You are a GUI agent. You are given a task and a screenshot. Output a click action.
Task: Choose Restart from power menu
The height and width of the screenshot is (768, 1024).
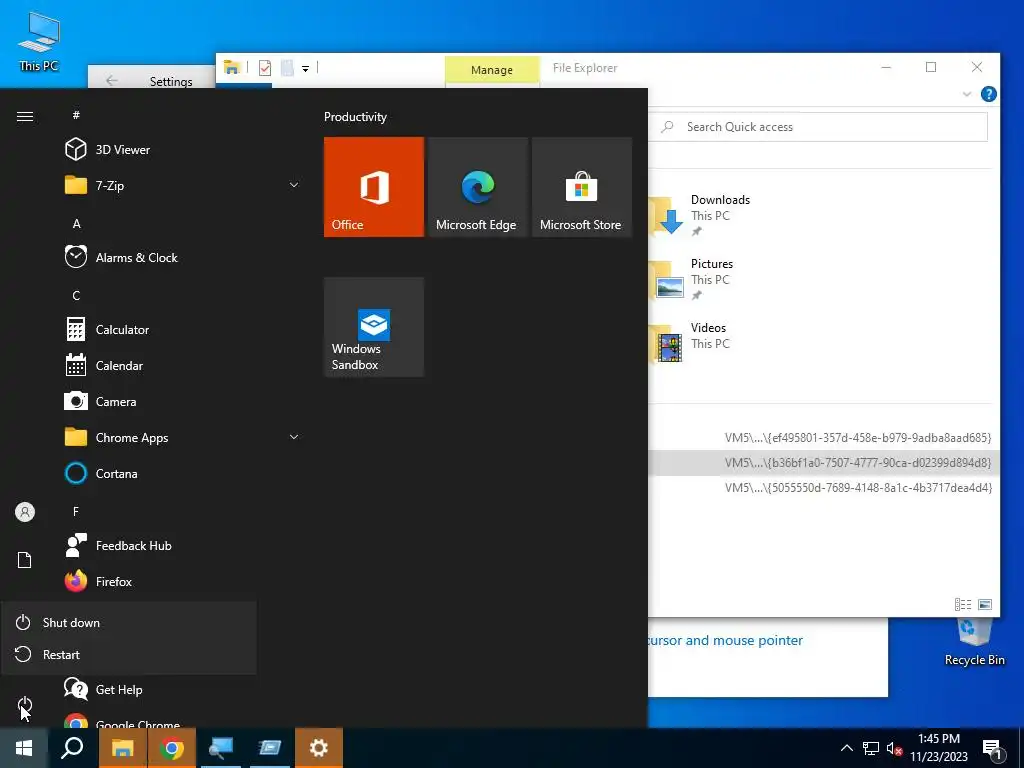point(129,654)
